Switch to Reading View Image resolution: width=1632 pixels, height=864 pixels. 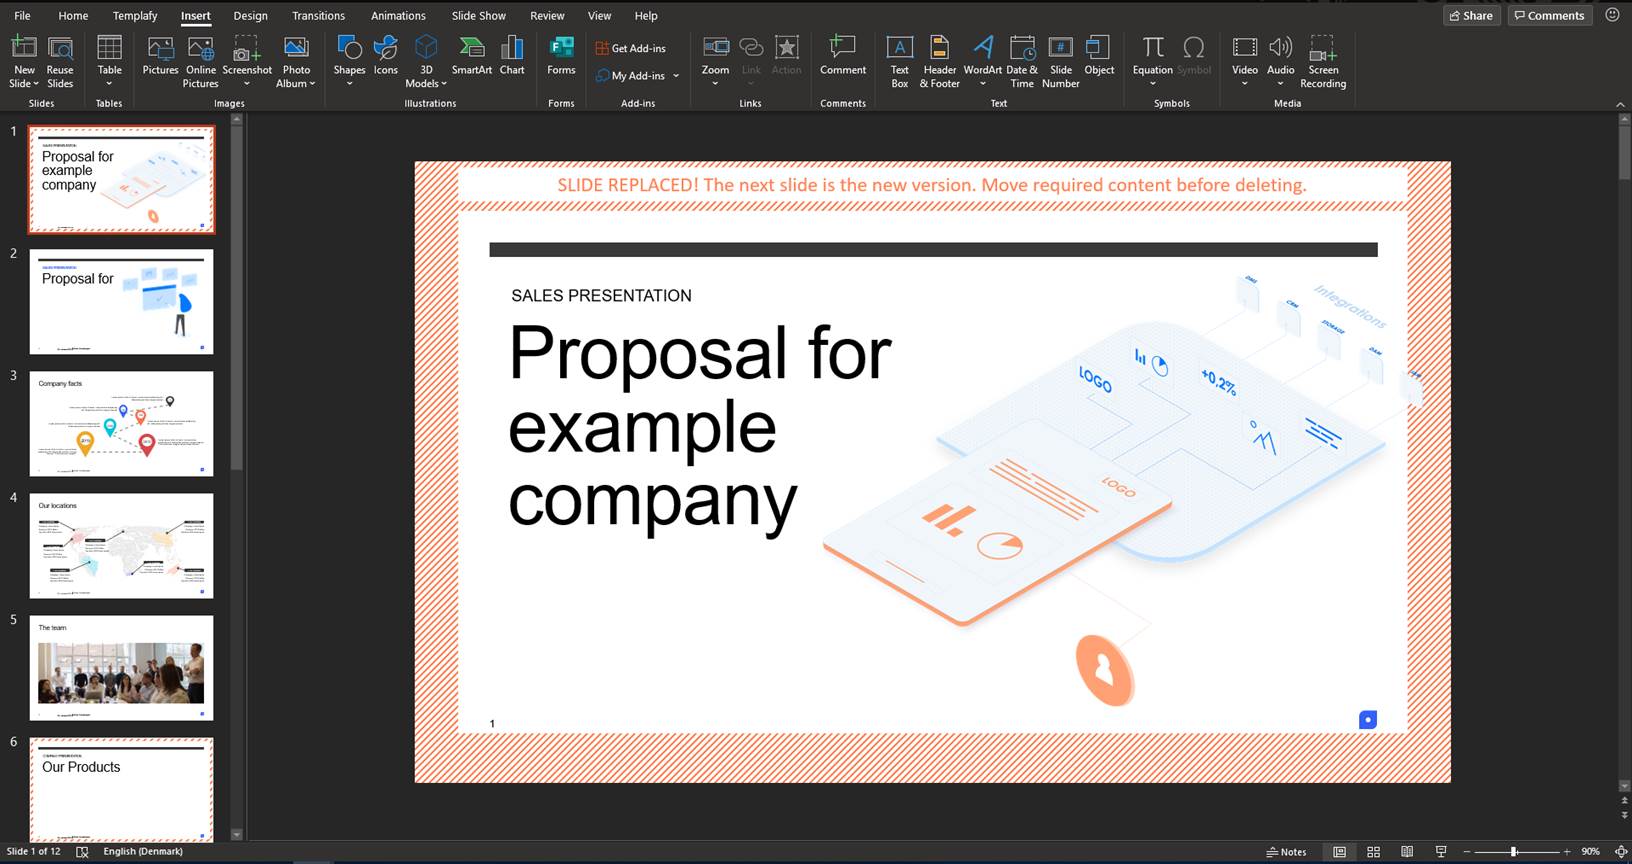pyautogui.click(x=1407, y=852)
